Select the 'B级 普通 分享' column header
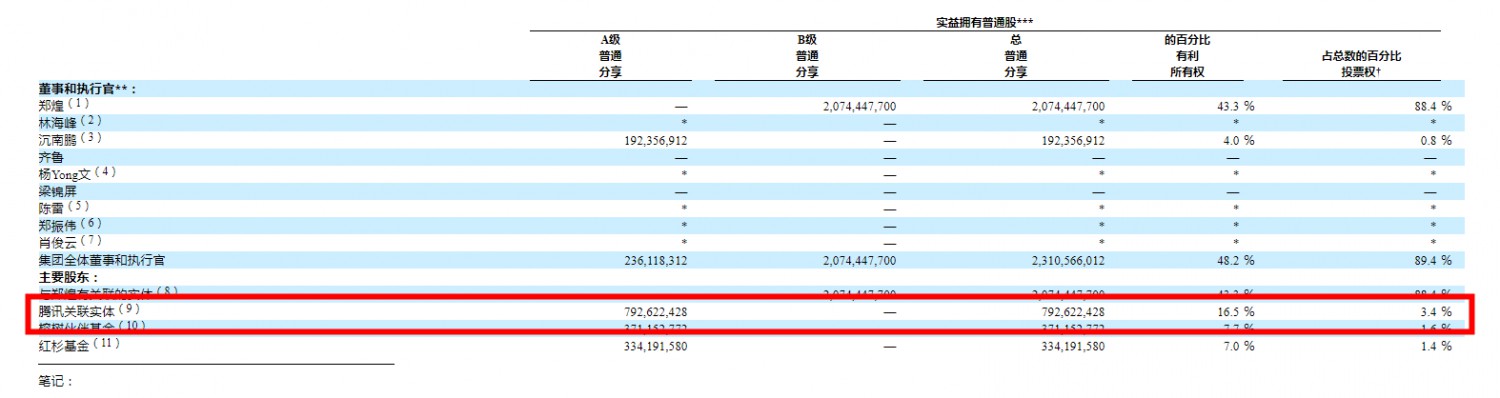 (807, 55)
